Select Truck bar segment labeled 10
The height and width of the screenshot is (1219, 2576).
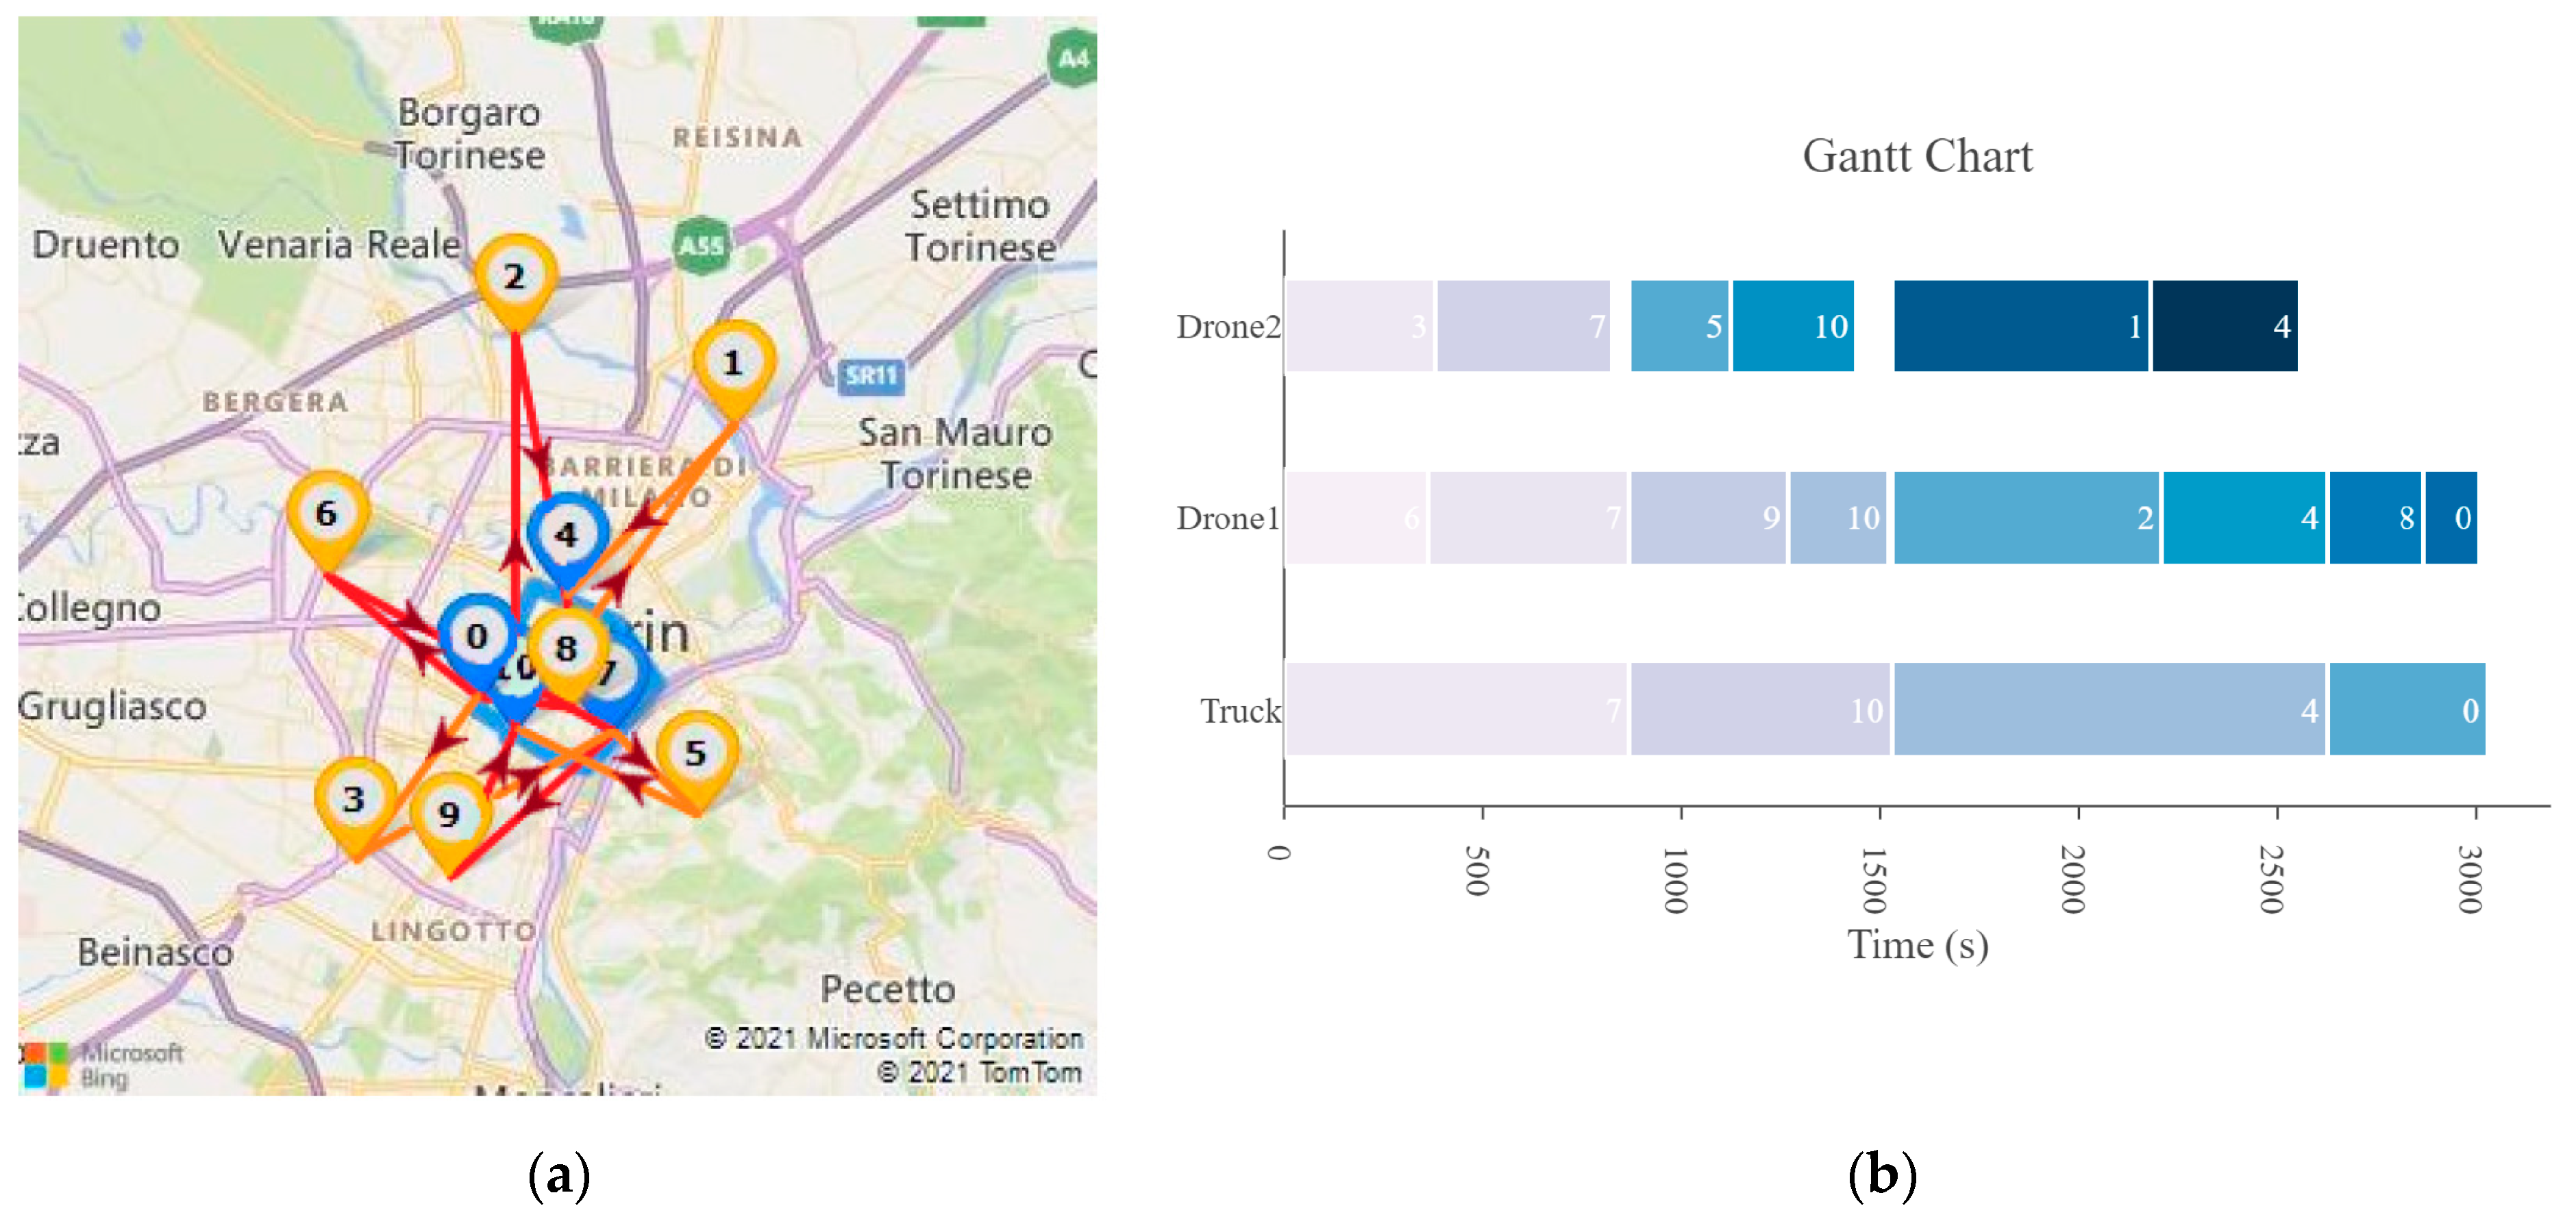(1761, 709)
